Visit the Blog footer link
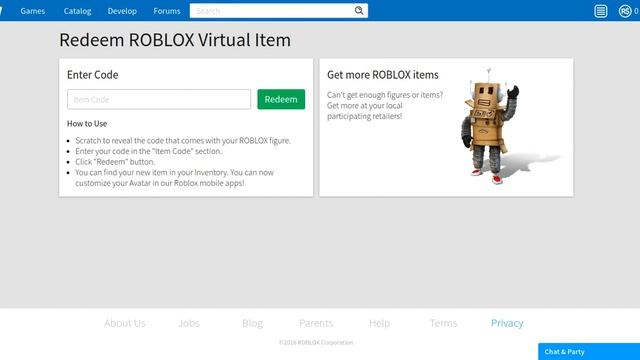Screen dimensions: 640x360 252,323
